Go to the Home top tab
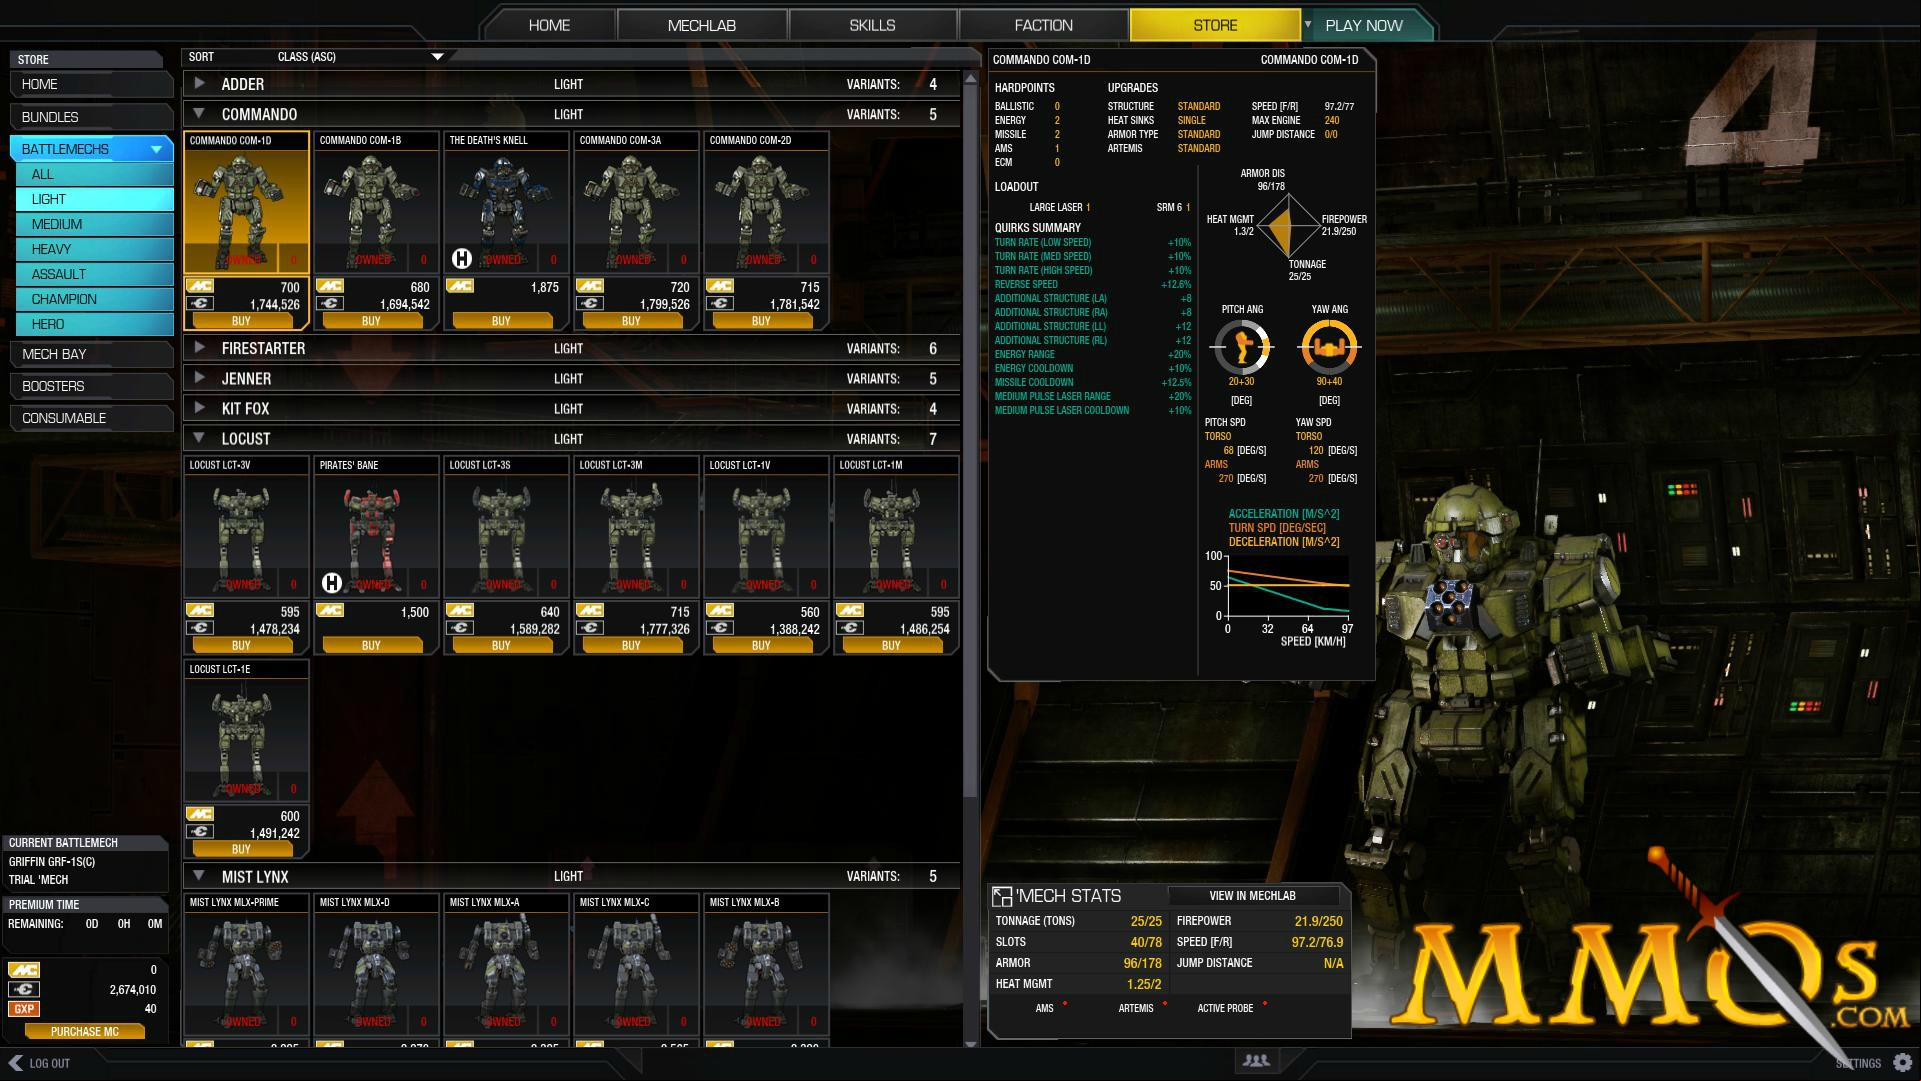 click(549, 25)
